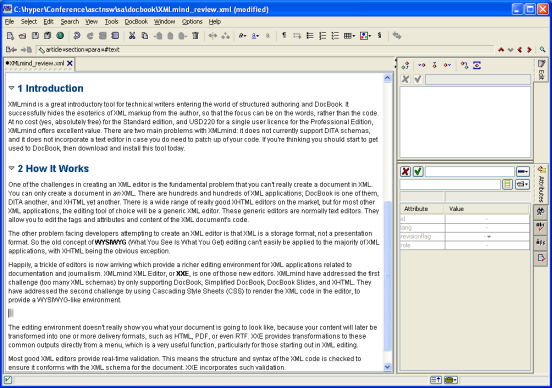
Task: Click the scroll up arrow of document
Action: [388, 78]
